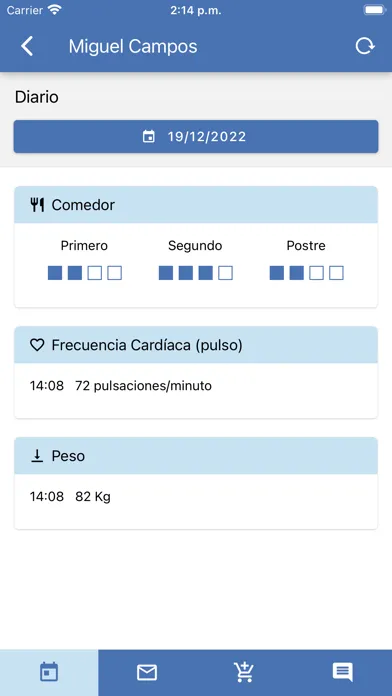Image resolution: width=392 pixels, height=696 pixels.
Task: Click the small calendar icon in date button
Action: [x=149, y=137]
